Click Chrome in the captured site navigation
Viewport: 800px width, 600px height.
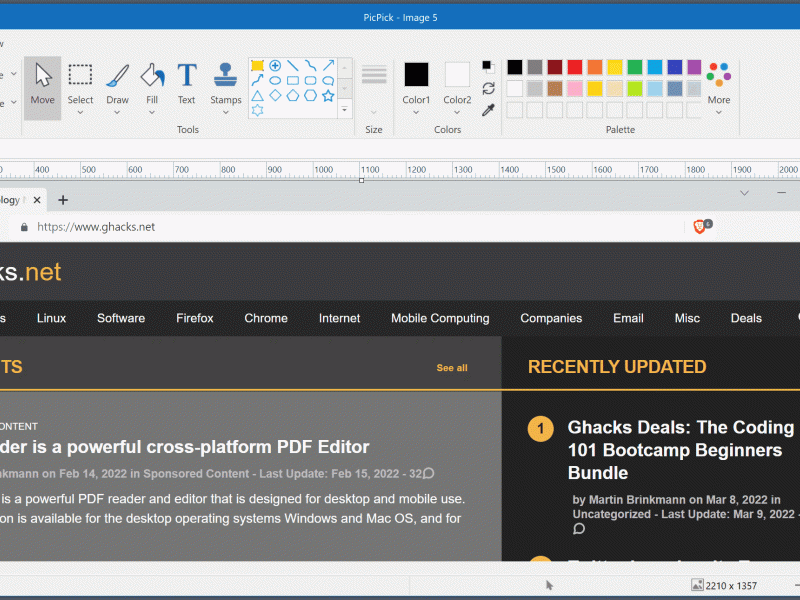(x=266, y=318)
